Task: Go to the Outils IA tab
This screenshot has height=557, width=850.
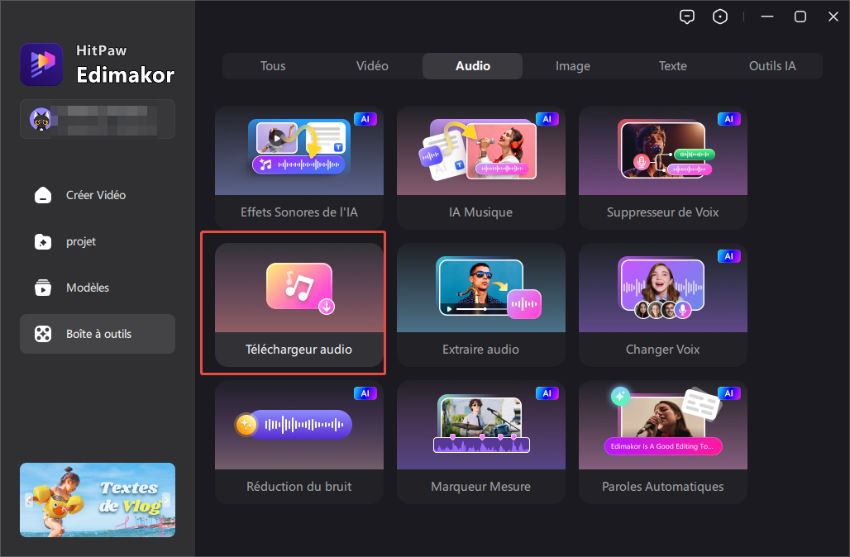Action: (x=772, y=66)
